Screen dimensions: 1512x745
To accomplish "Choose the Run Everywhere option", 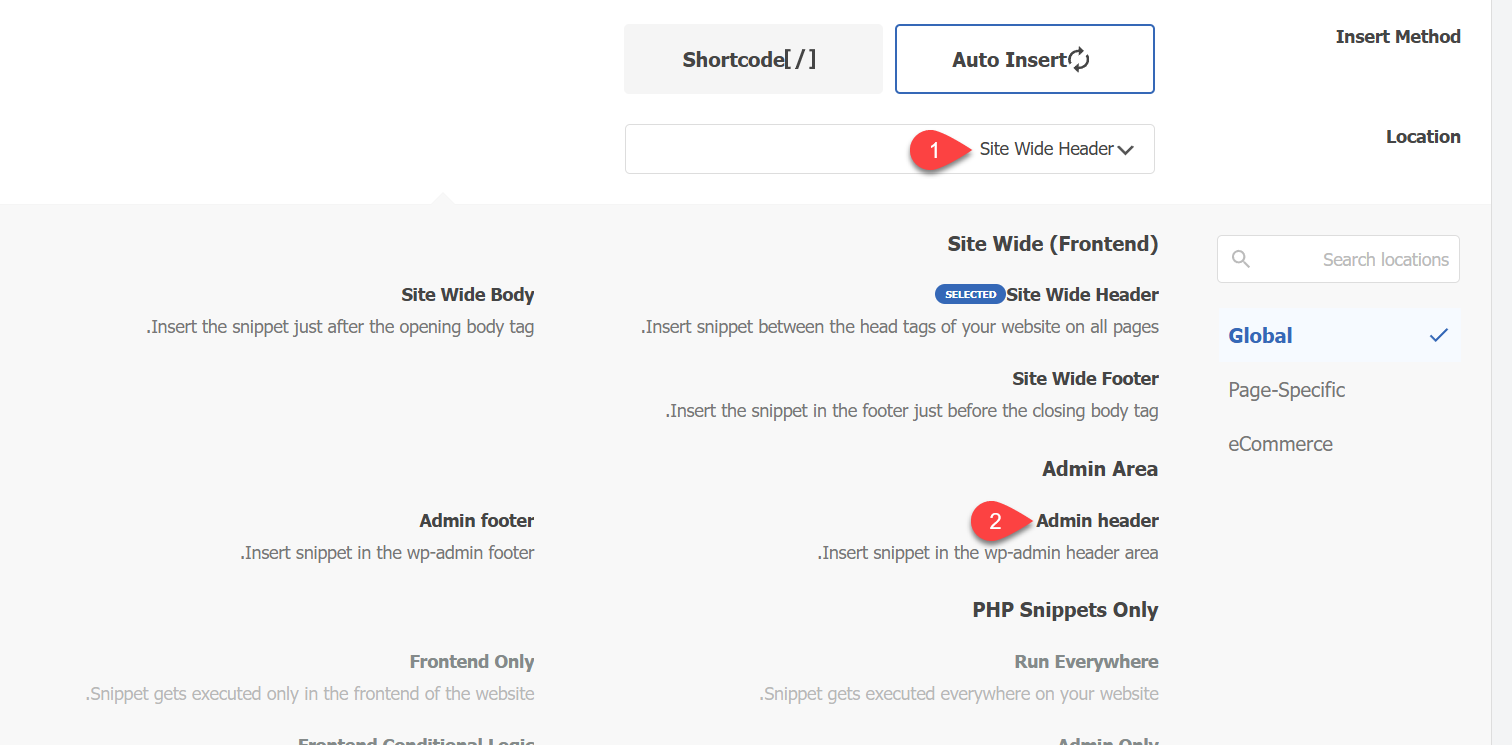I will (1086, 662).
